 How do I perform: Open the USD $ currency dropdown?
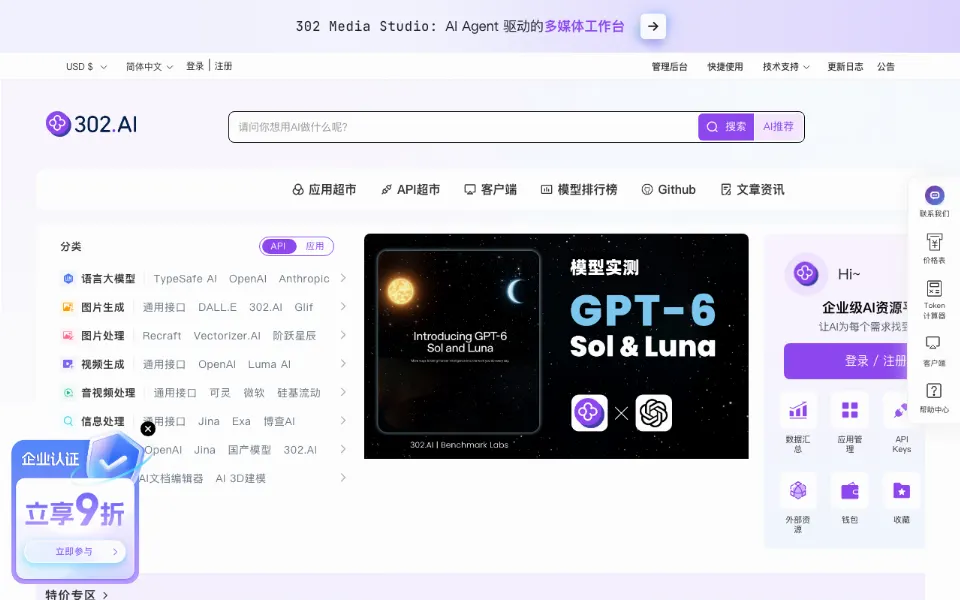click(86, 66)
